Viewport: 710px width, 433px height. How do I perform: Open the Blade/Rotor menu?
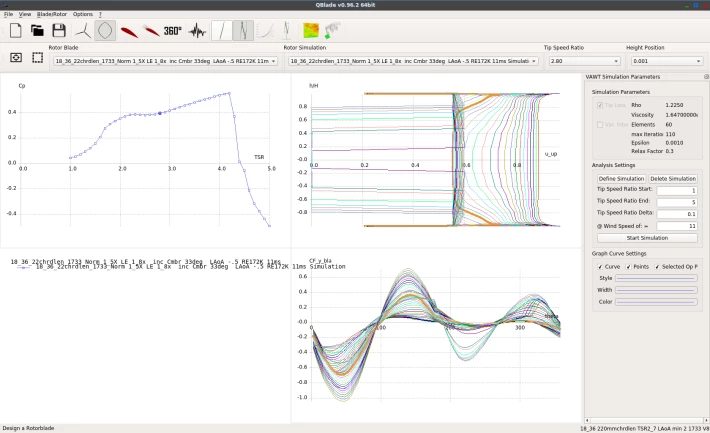(x=52, y=14)
